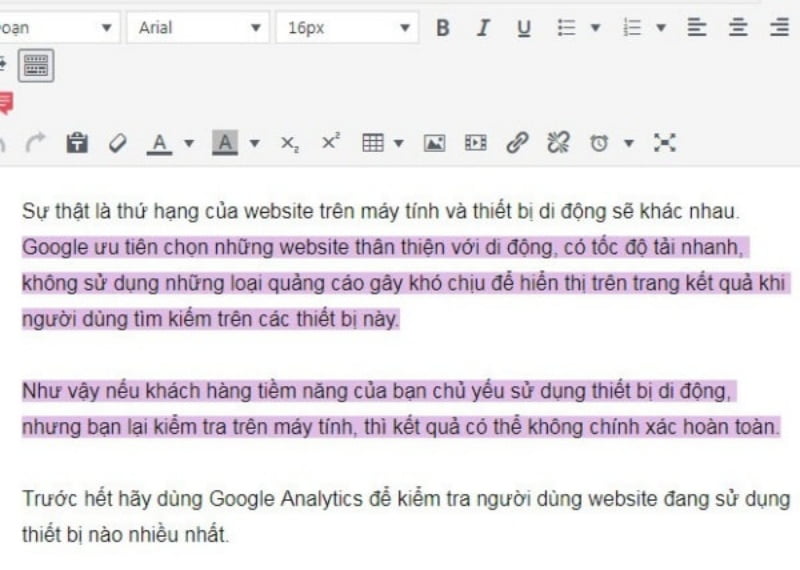Apply subscript formatting
The width and height of the screenshot is (800, 570).
289,143
